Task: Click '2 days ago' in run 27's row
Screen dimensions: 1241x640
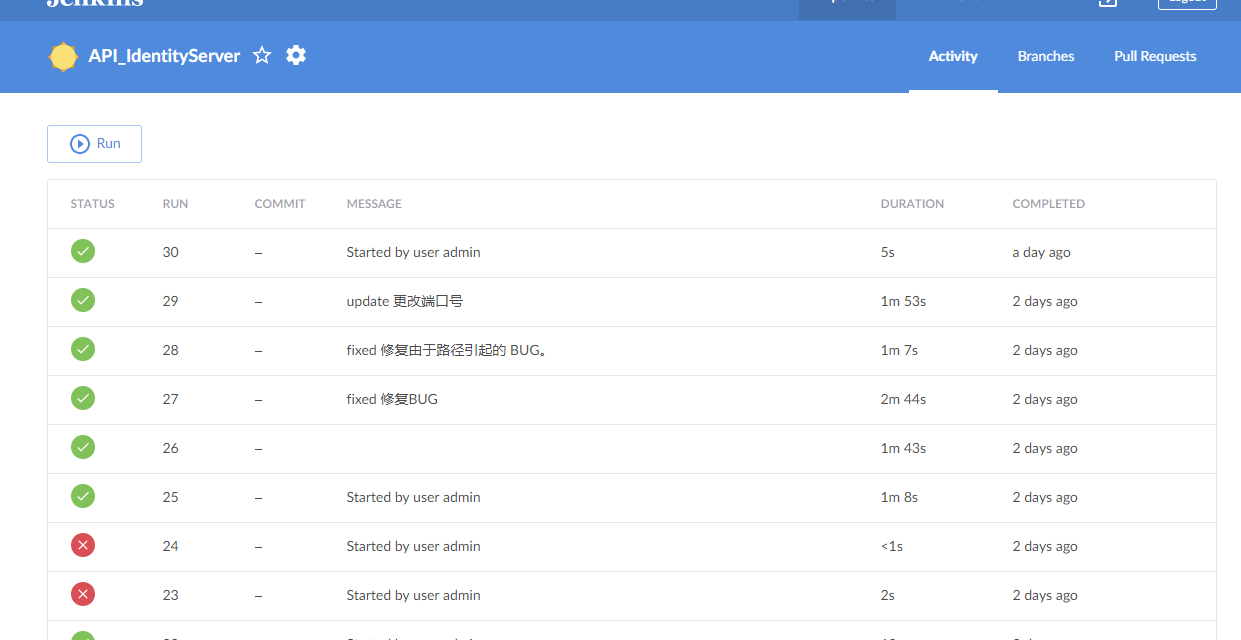Action: pos(1045,400)
